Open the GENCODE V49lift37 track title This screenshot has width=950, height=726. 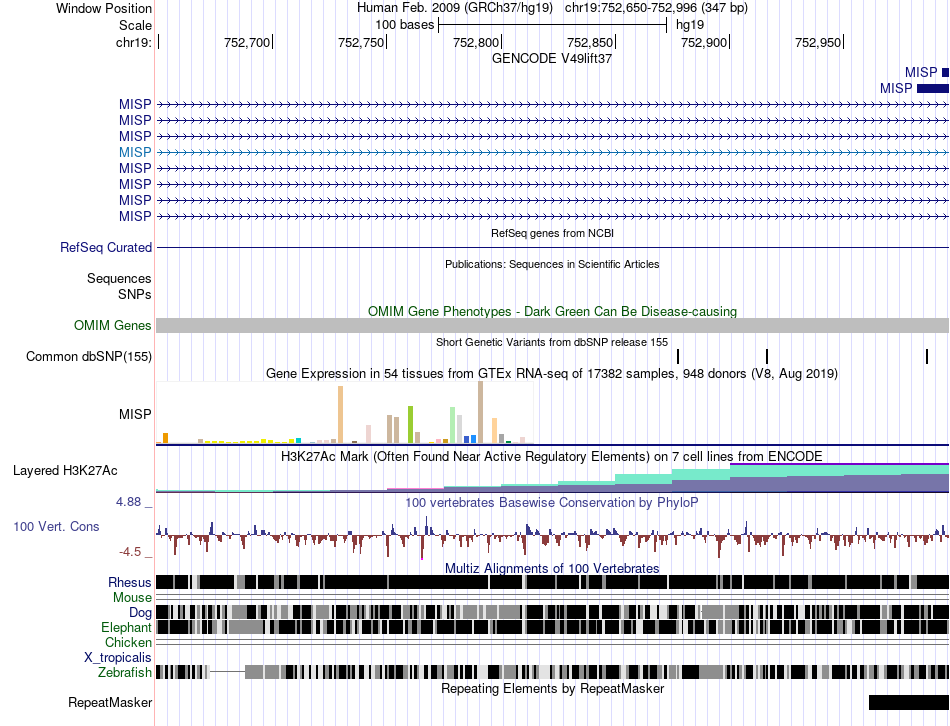[x=552, y=59]
